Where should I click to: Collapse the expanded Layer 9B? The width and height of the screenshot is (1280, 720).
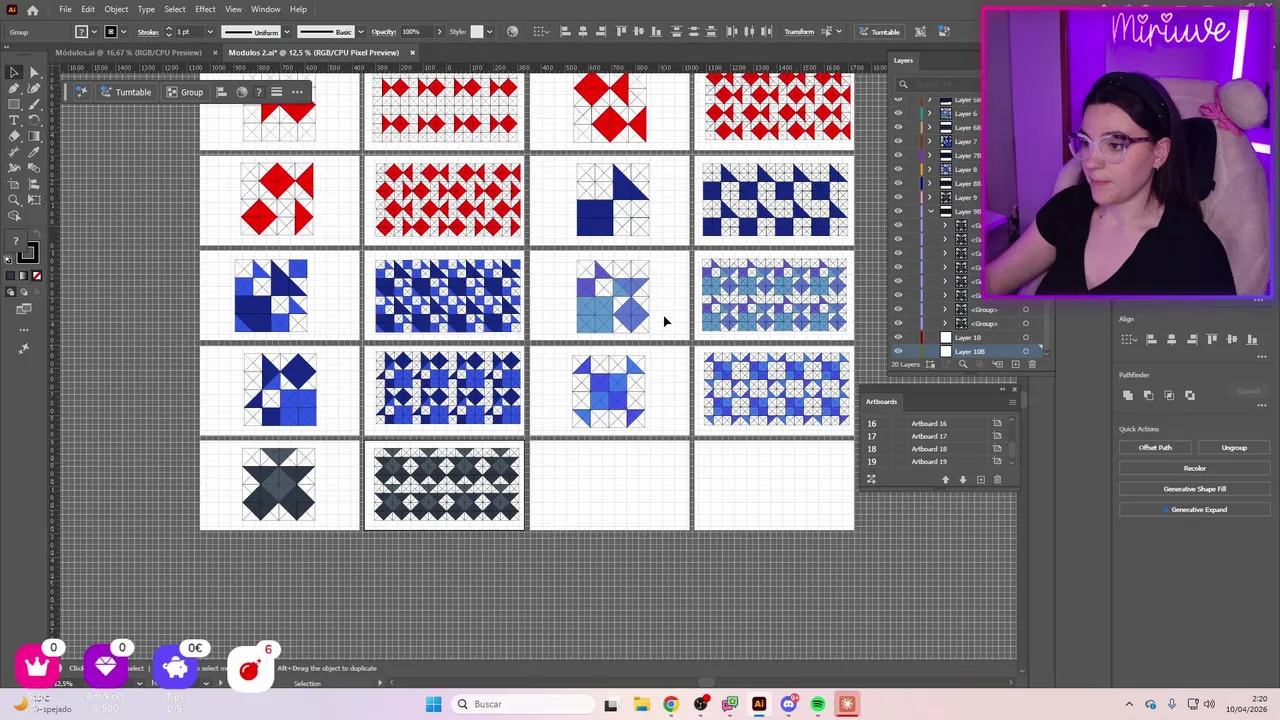(930, 211)
